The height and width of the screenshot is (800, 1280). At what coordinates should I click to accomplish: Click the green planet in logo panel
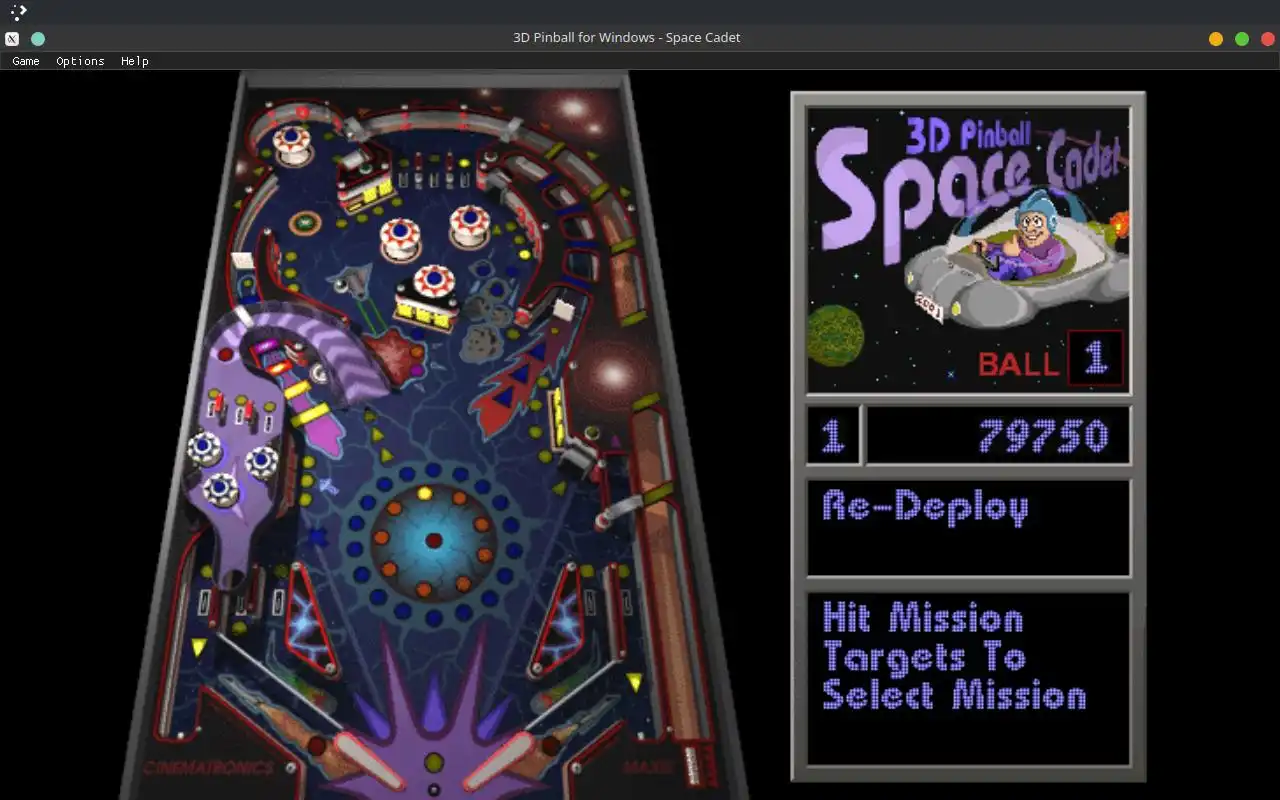(835, 336)
